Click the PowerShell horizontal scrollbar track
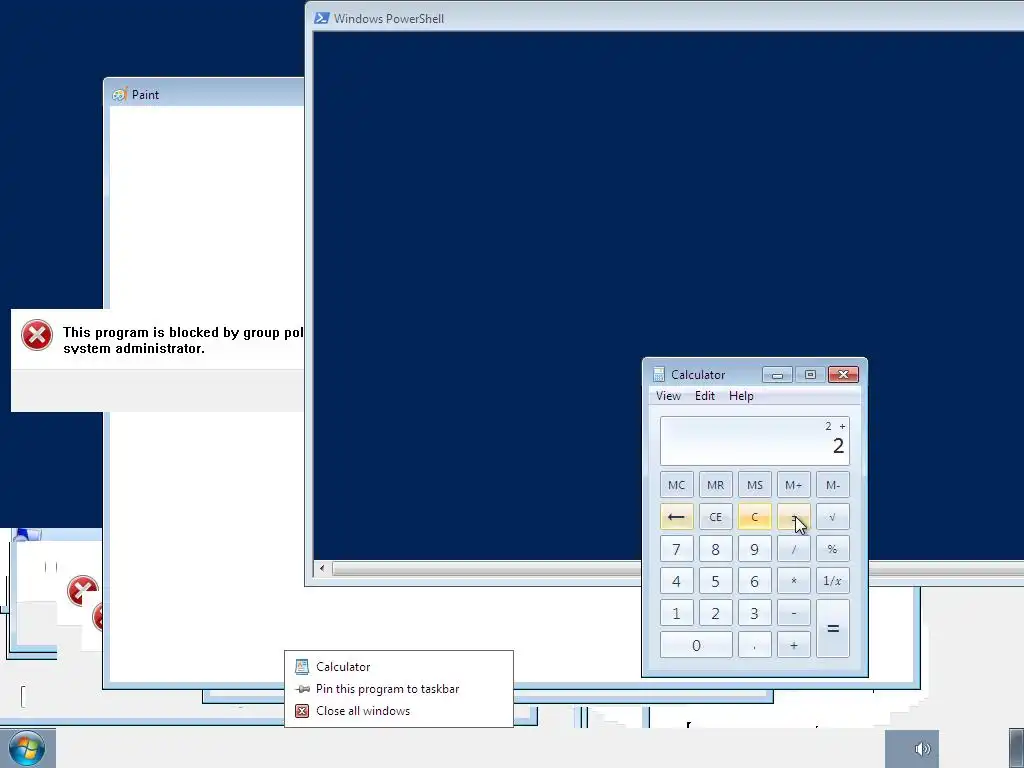 click(x=487, y=568)
